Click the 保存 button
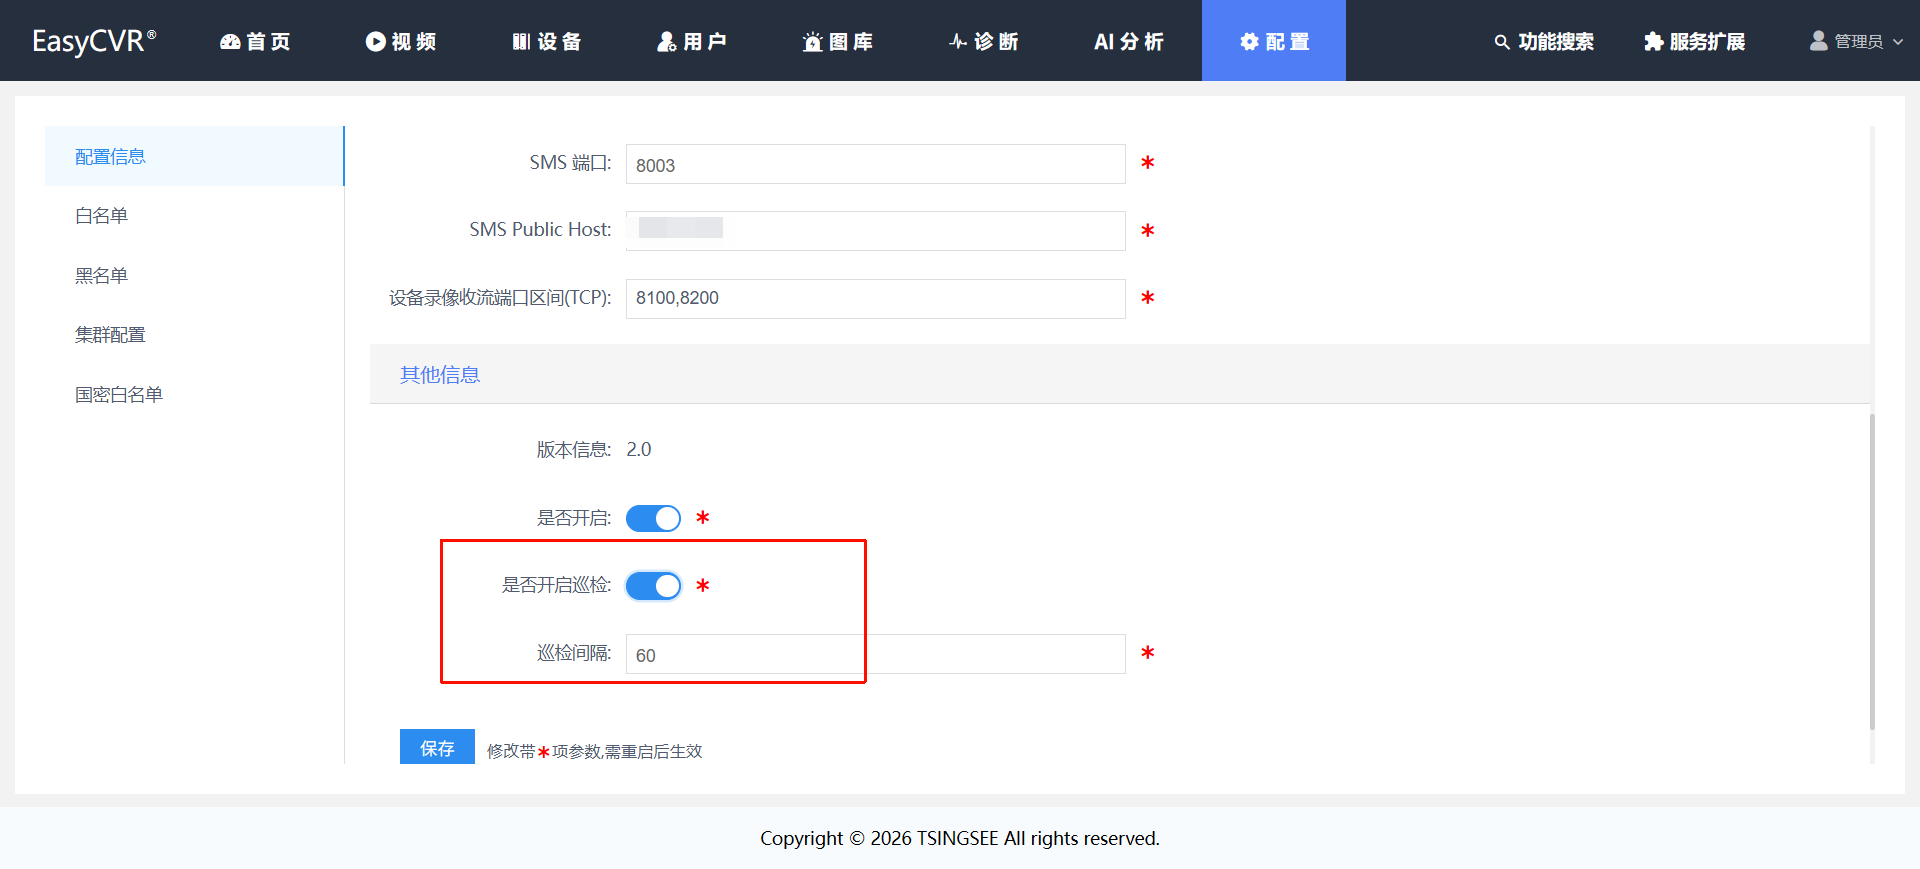 (x=437, y=747)
